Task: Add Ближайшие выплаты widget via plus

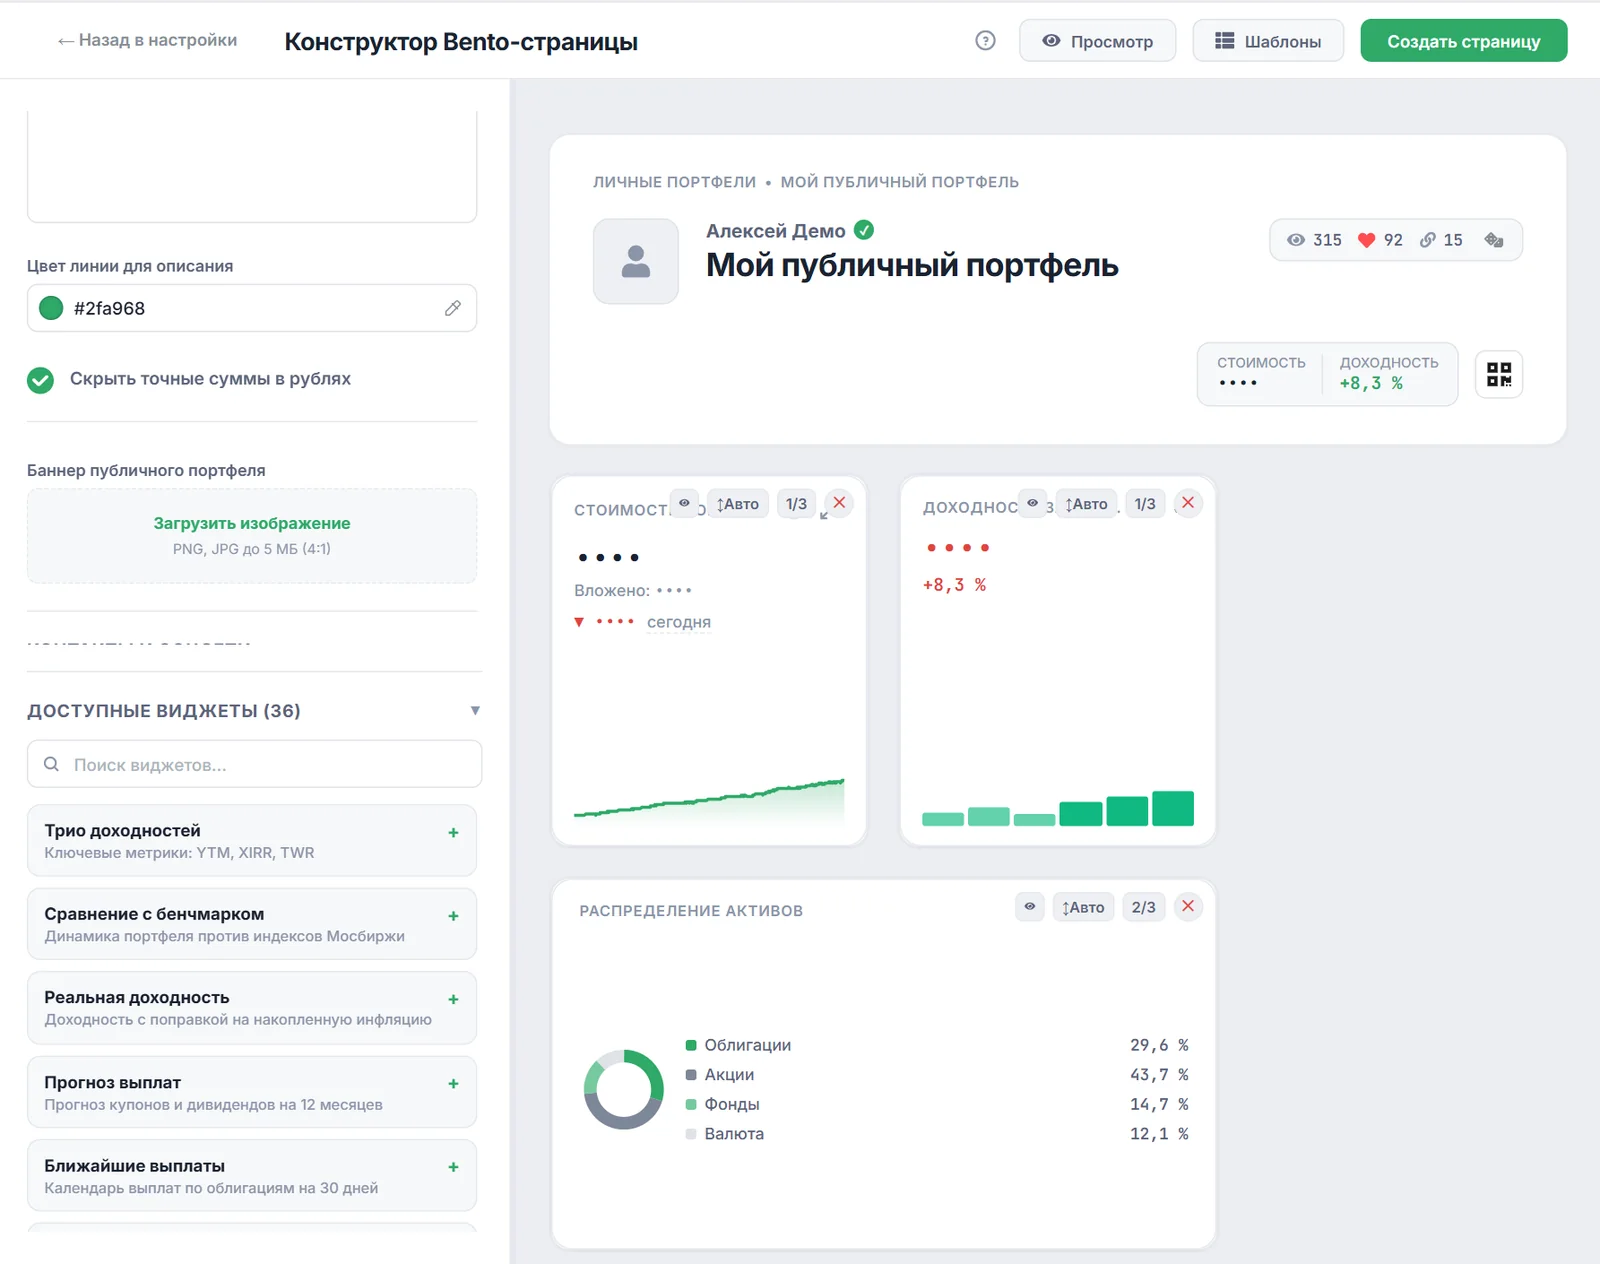Action: [453, 1167]
